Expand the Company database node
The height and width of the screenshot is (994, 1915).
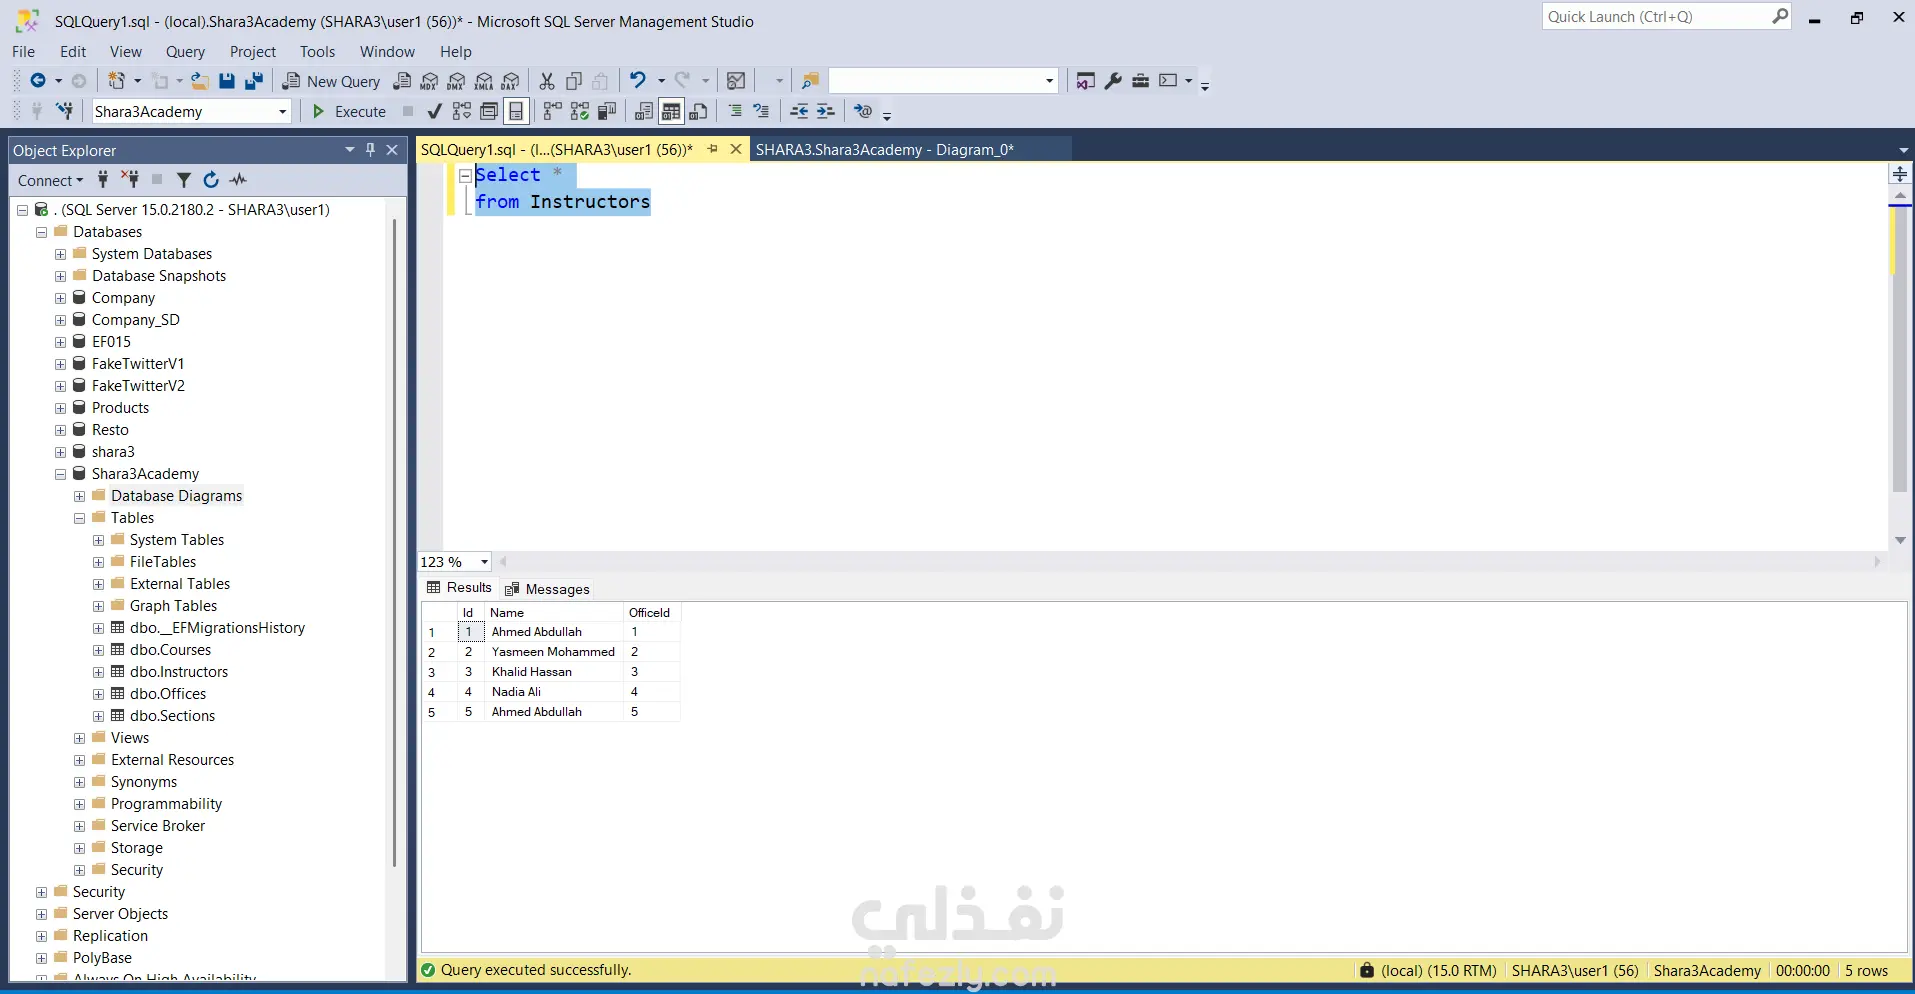pyautogui.click(x=61, y=298)
